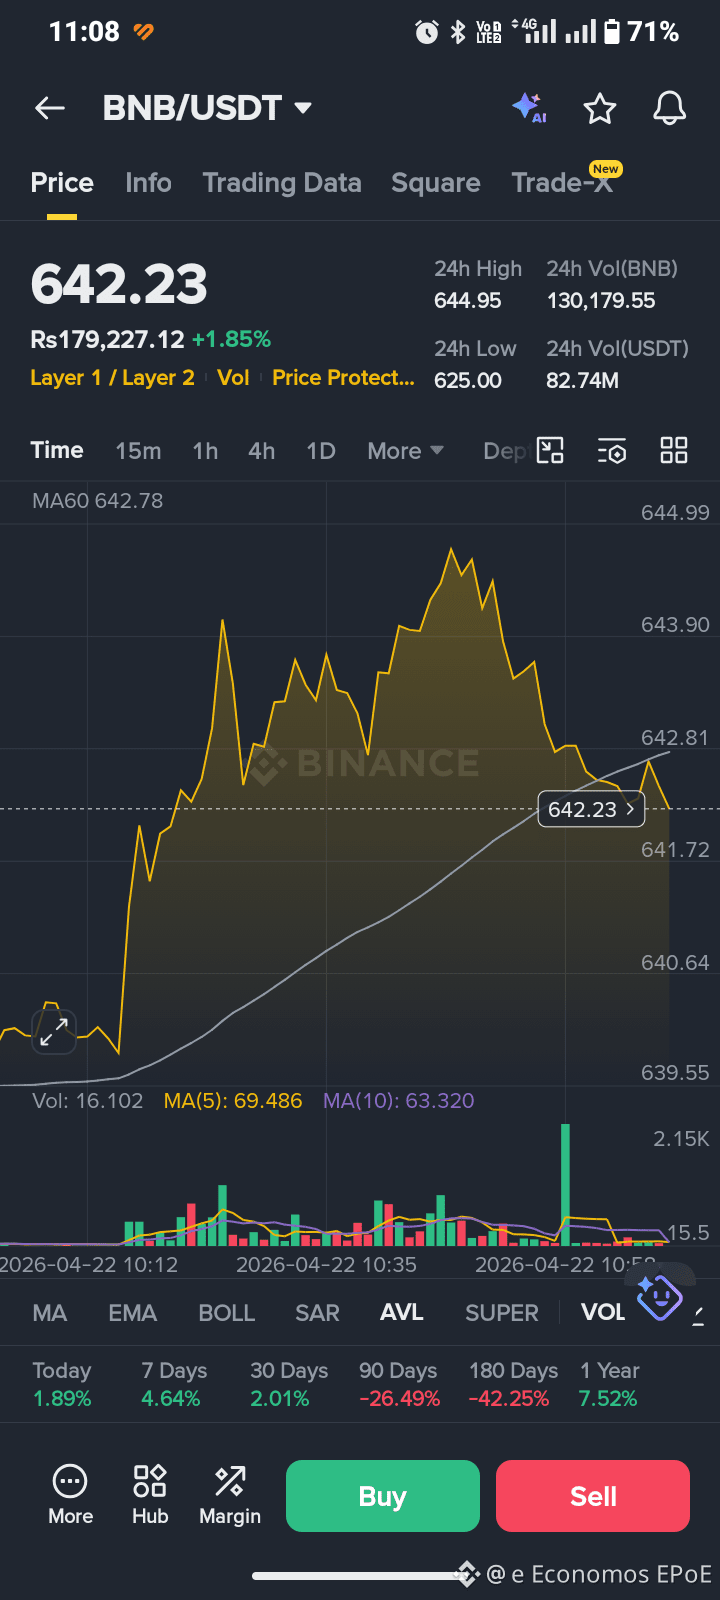
Task: Tap the 24h Vol(USDT) value 82.74M
Action: coord(582,381)
